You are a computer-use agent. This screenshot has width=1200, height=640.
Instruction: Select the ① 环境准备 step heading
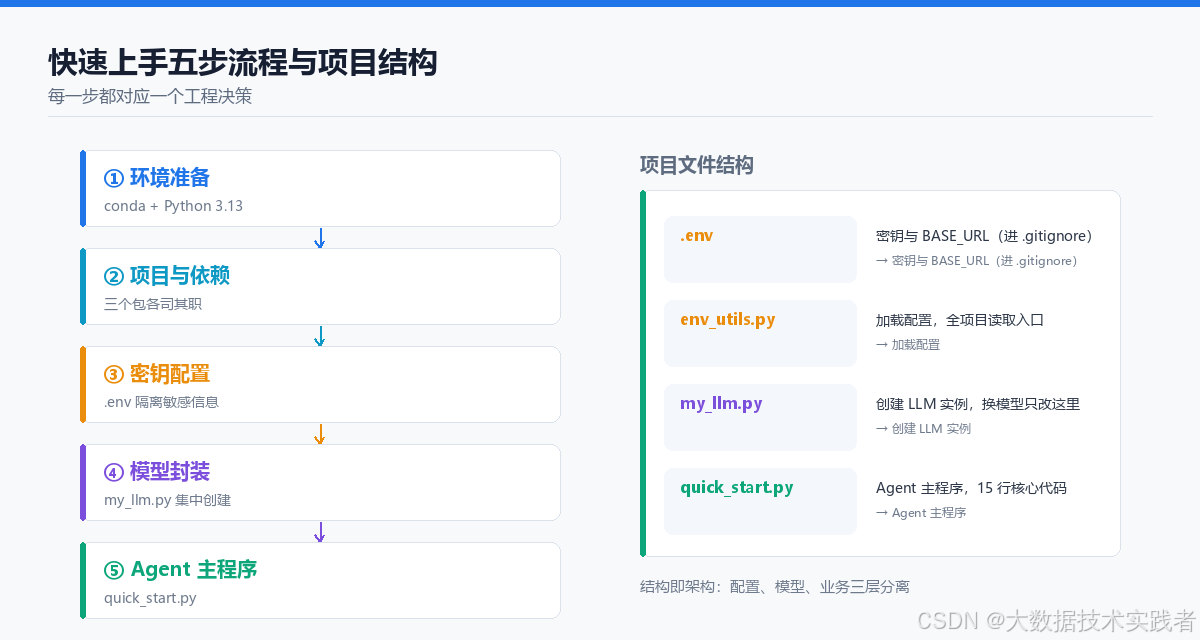point(157,178)
